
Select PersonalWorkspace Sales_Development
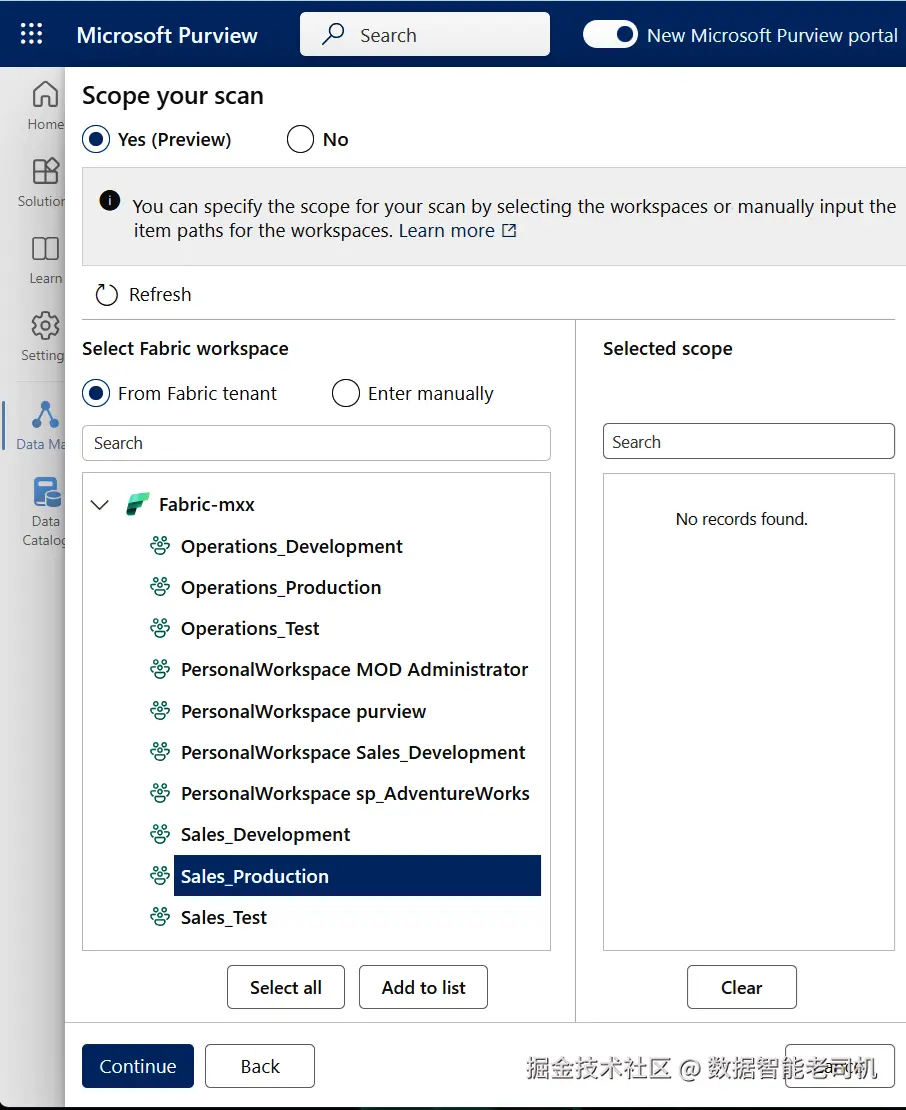[353, 753]
